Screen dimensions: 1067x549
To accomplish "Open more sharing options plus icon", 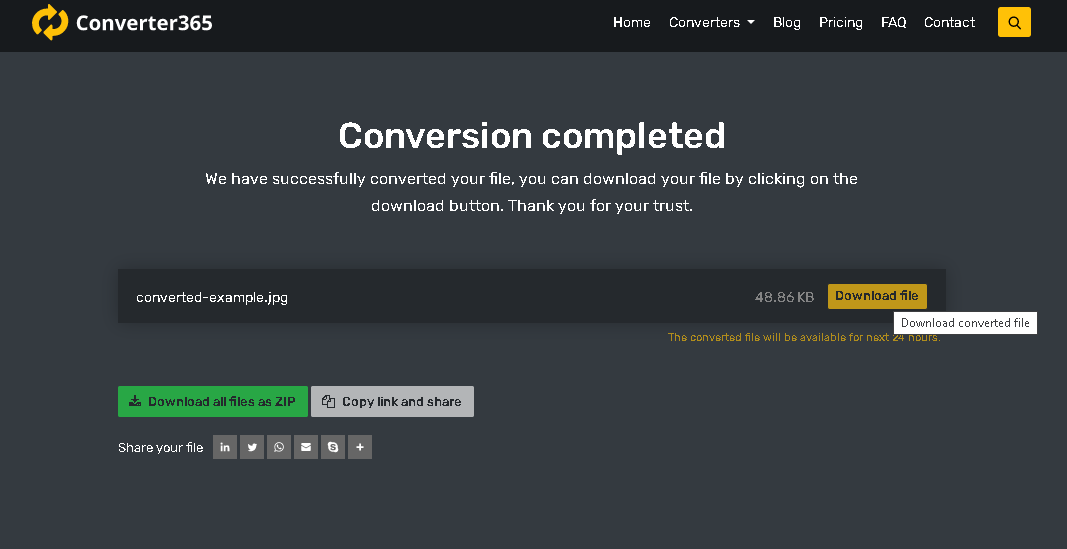I will [x=360, y=447].
